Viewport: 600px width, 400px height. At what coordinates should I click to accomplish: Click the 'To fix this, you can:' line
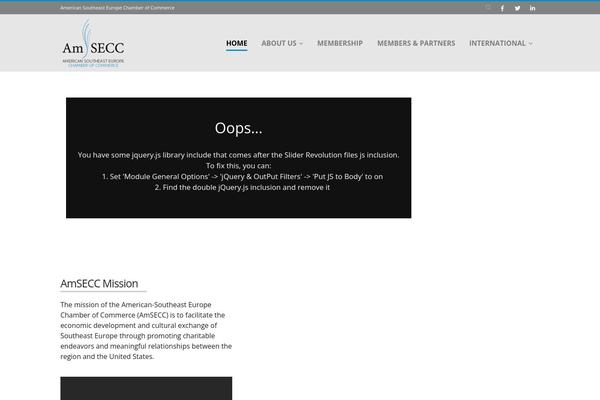tap(238, 166)
